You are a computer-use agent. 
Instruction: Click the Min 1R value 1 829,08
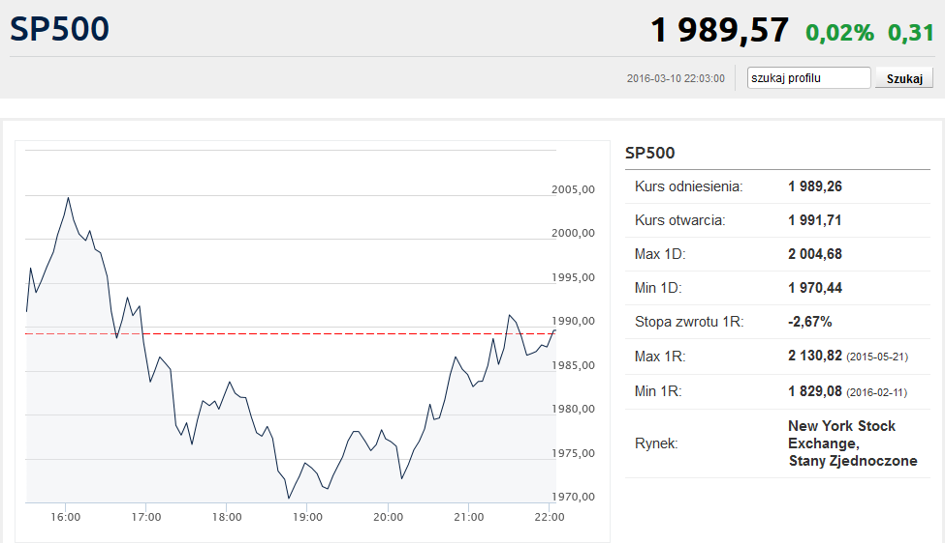(x=814, y=391)
